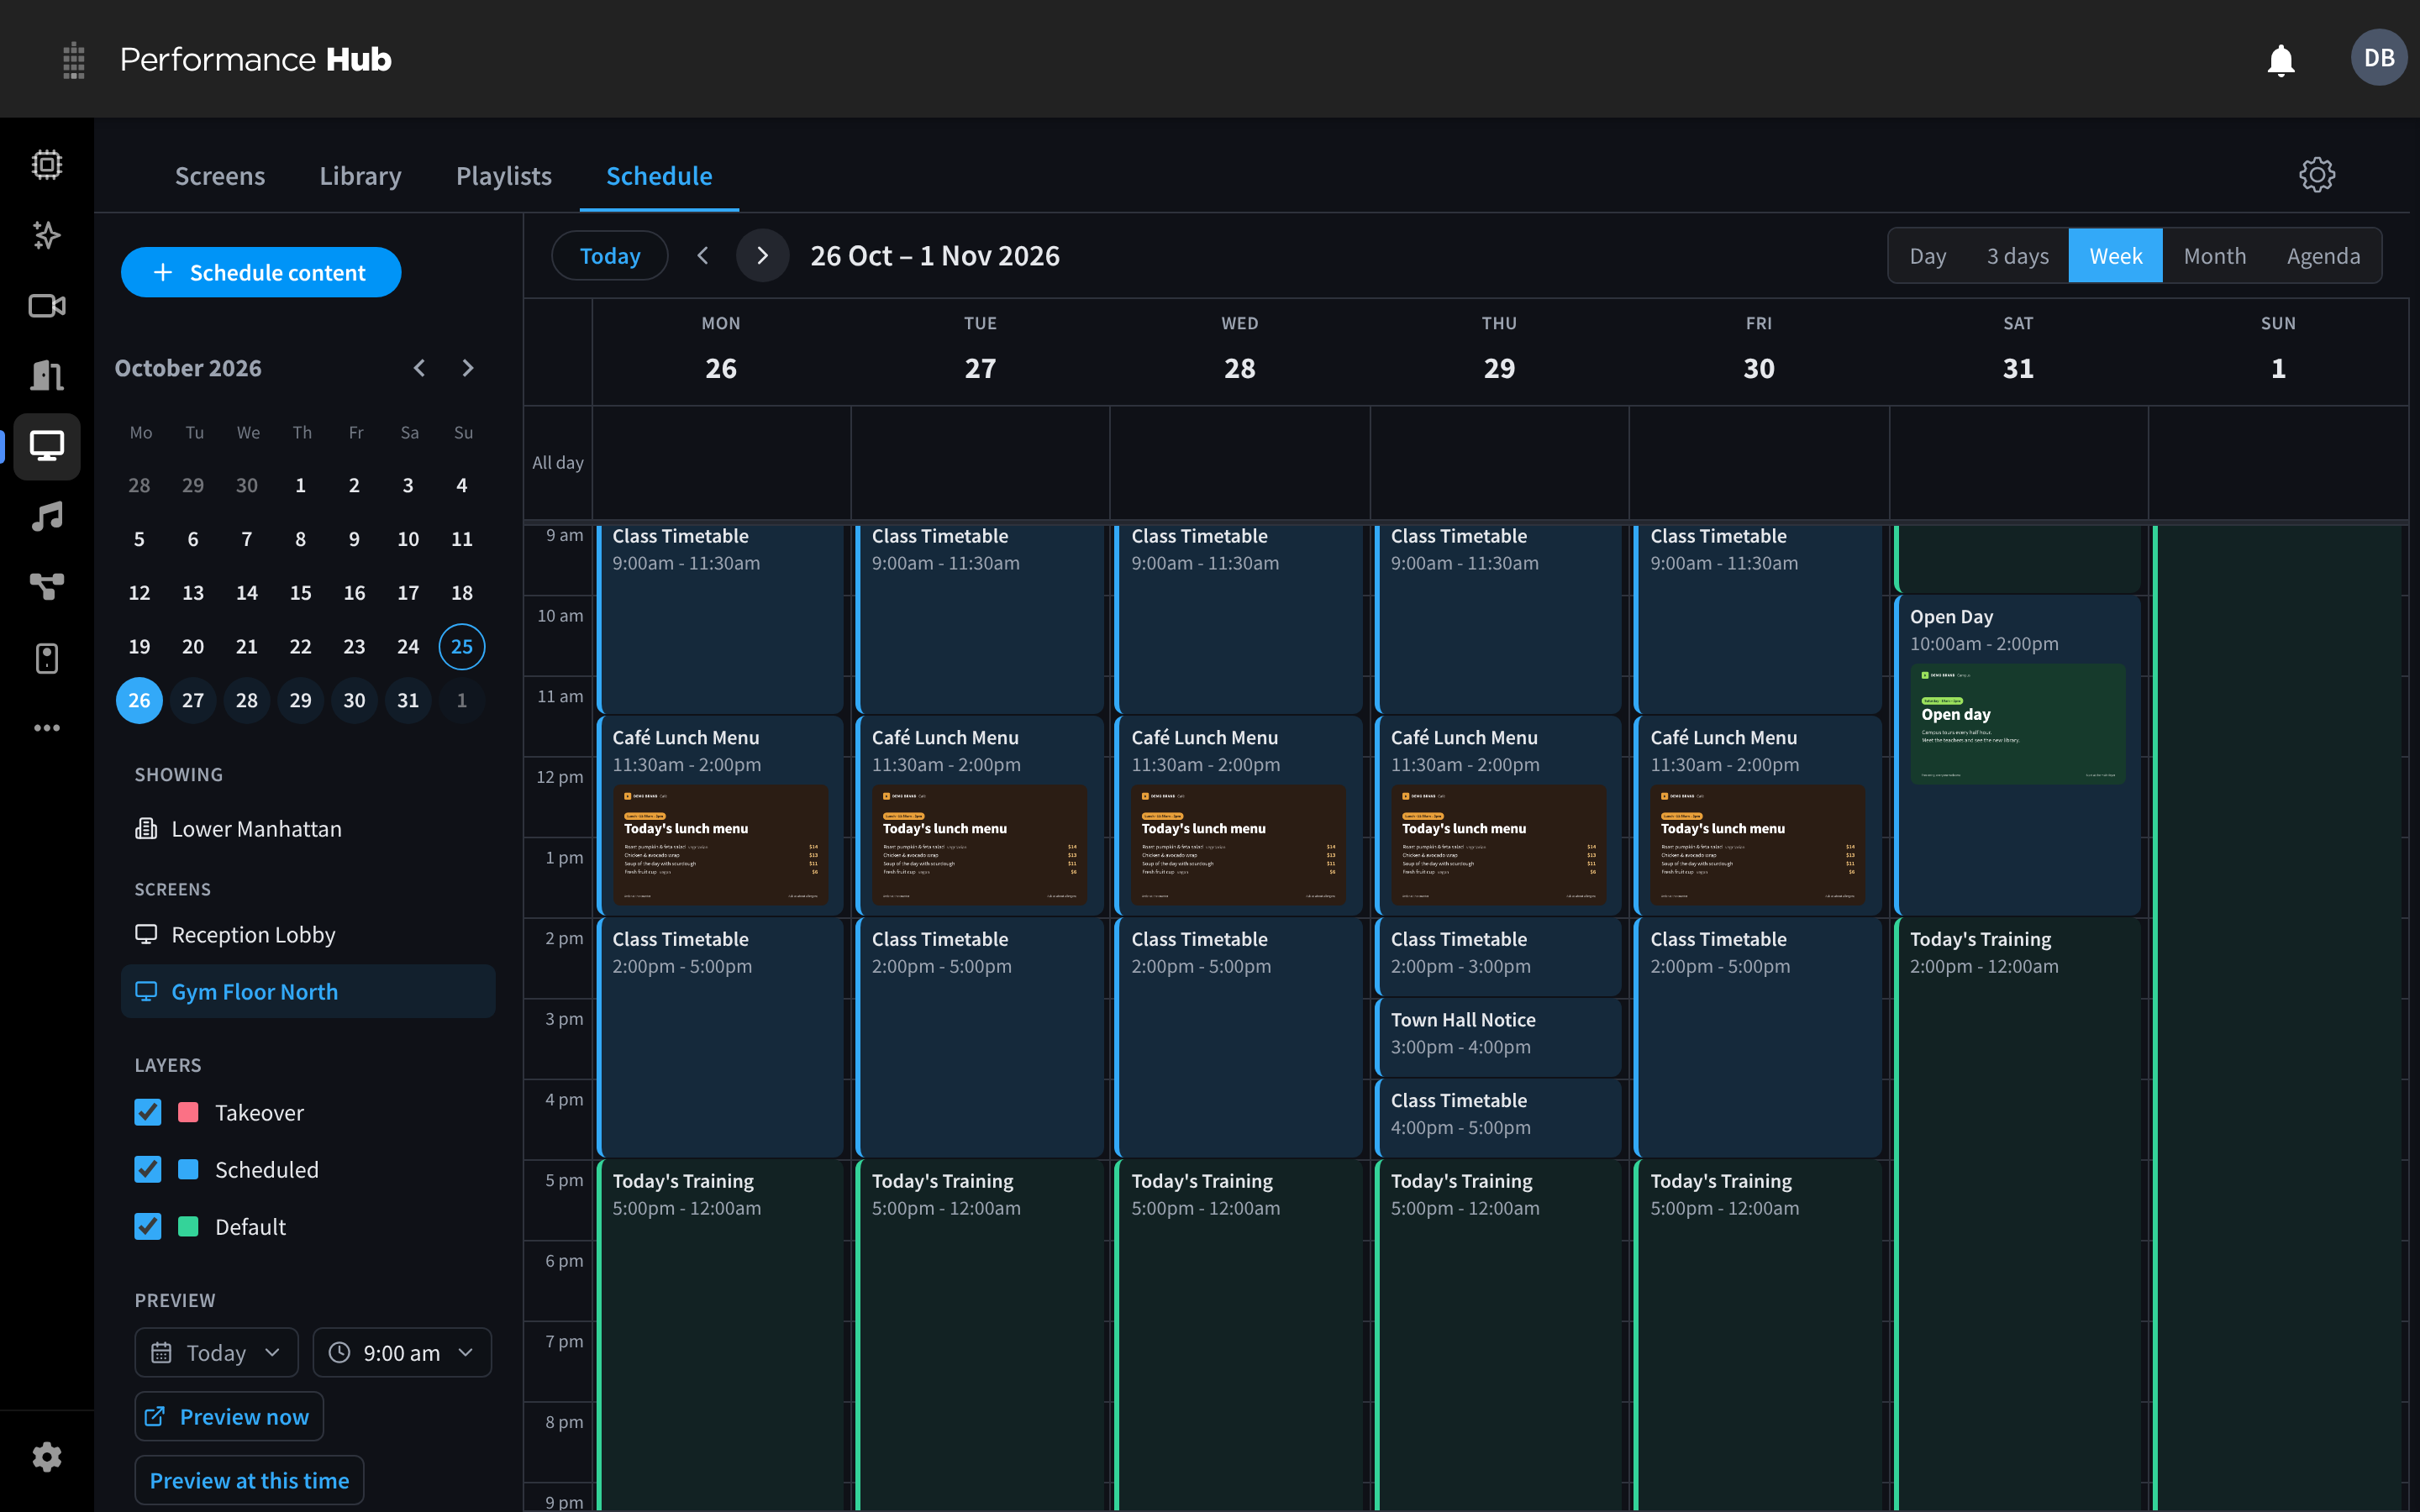Click the FRI 30 column header
Screen dimensions: 2420x1512
click(1758, 350)
